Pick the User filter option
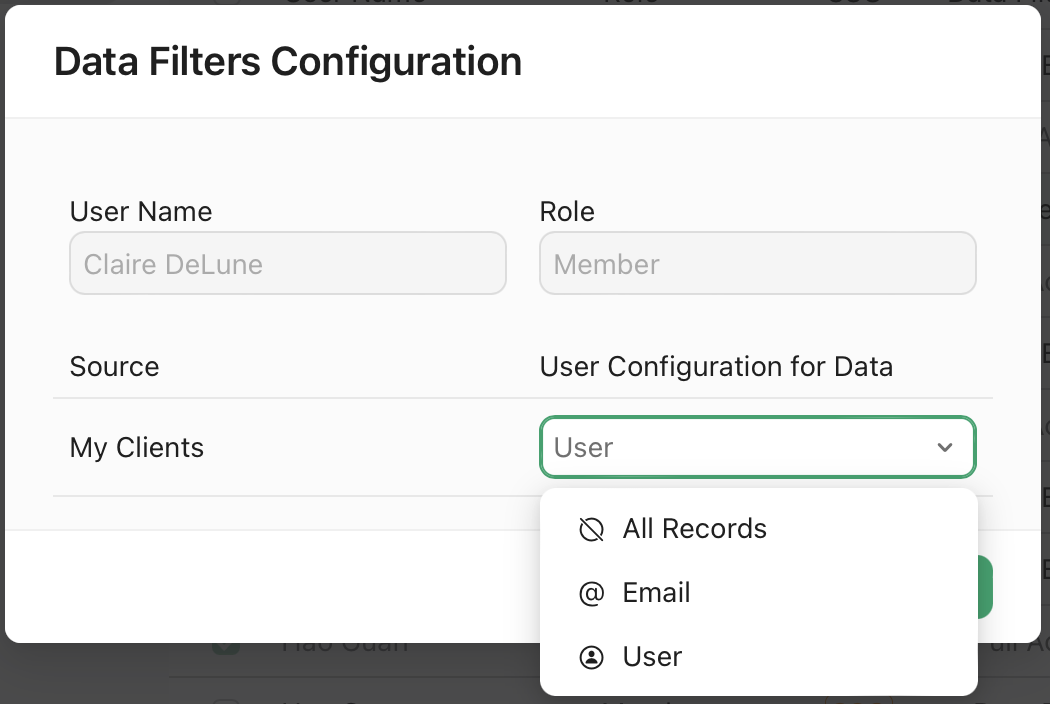Viewport: 1050px width, 704px height. pos(653,656)
